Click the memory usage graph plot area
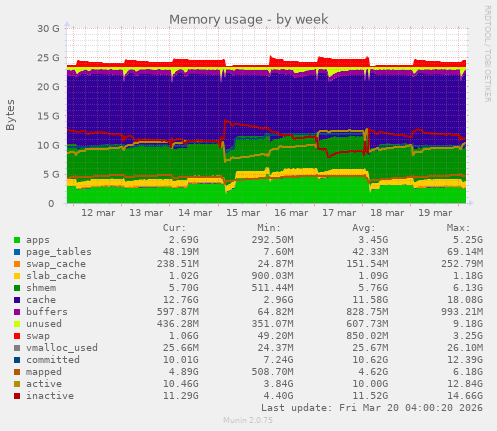This screenshot has height=431, width=497. (266, 116)
